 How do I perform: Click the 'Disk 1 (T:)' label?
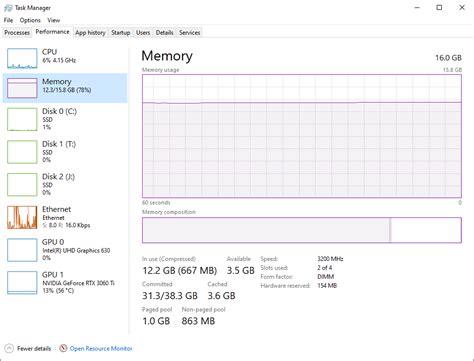coord(59,144)
